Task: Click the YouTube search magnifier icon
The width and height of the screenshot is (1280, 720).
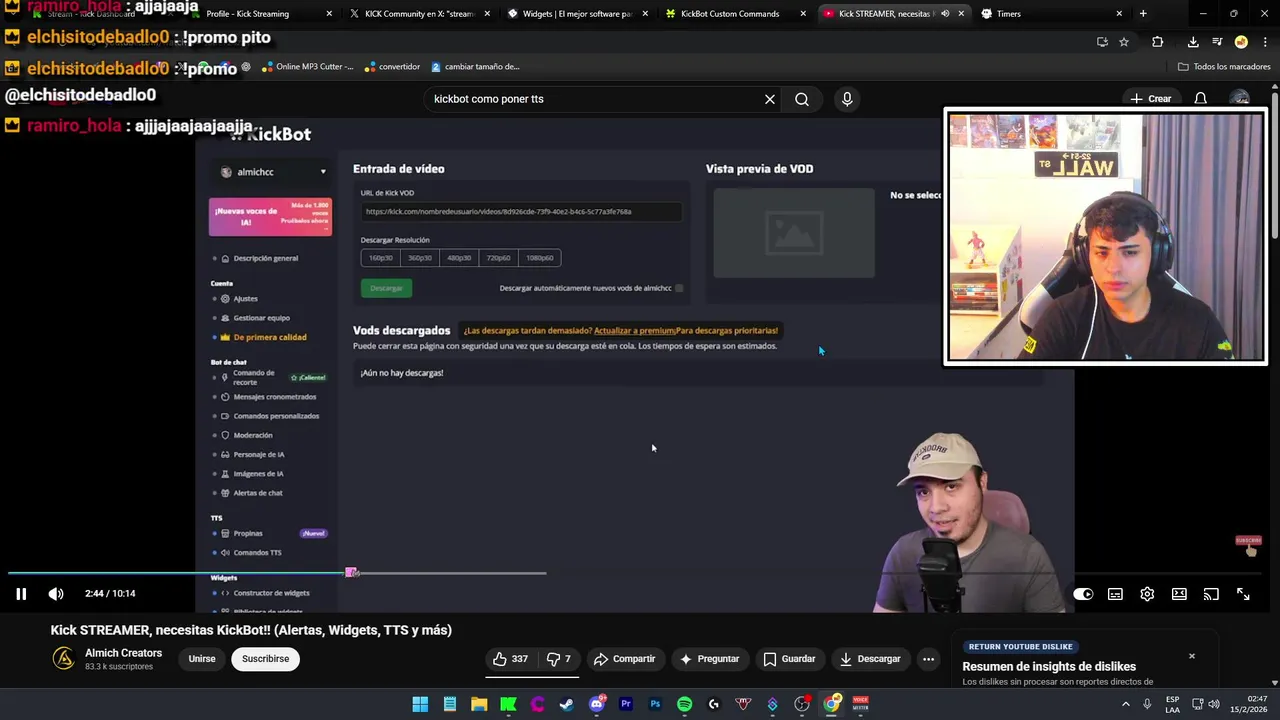Action: [802, 99]
